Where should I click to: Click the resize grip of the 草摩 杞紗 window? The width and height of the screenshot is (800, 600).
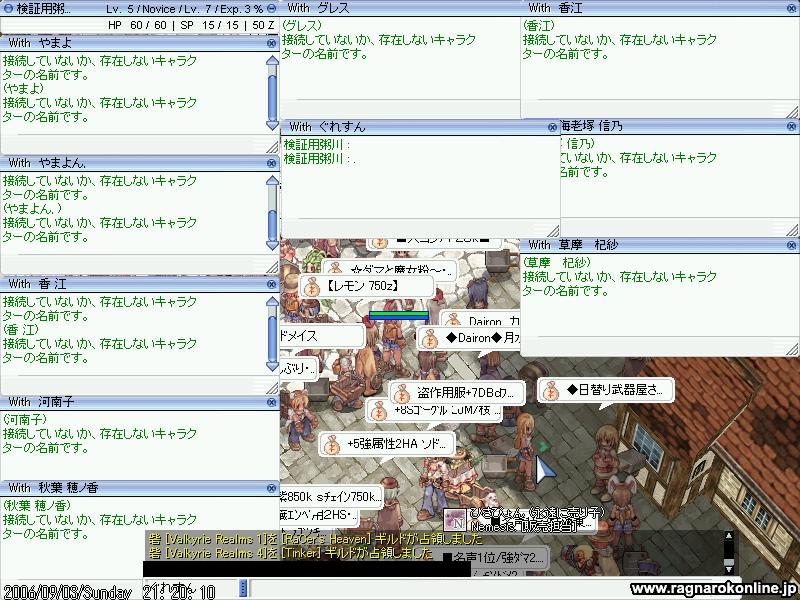point(792,349)
